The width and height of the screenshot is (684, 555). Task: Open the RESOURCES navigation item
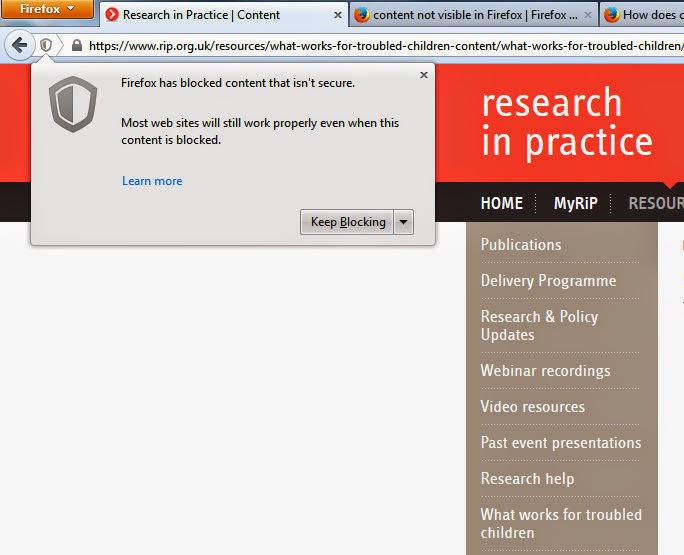656,203
